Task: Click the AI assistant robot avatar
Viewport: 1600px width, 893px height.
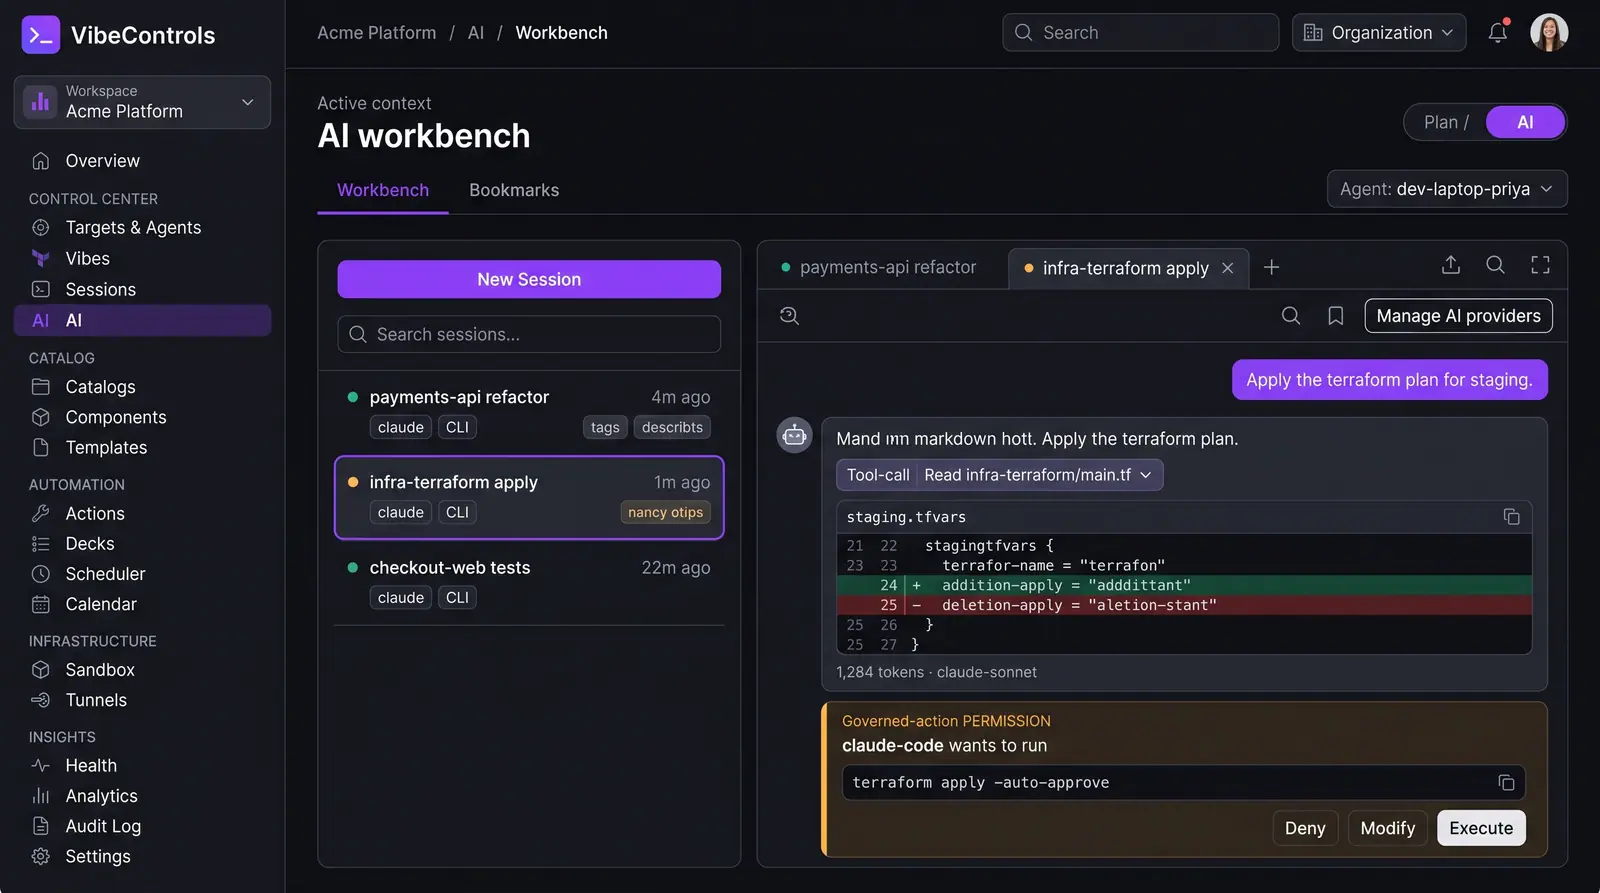Action: (794, 435)
